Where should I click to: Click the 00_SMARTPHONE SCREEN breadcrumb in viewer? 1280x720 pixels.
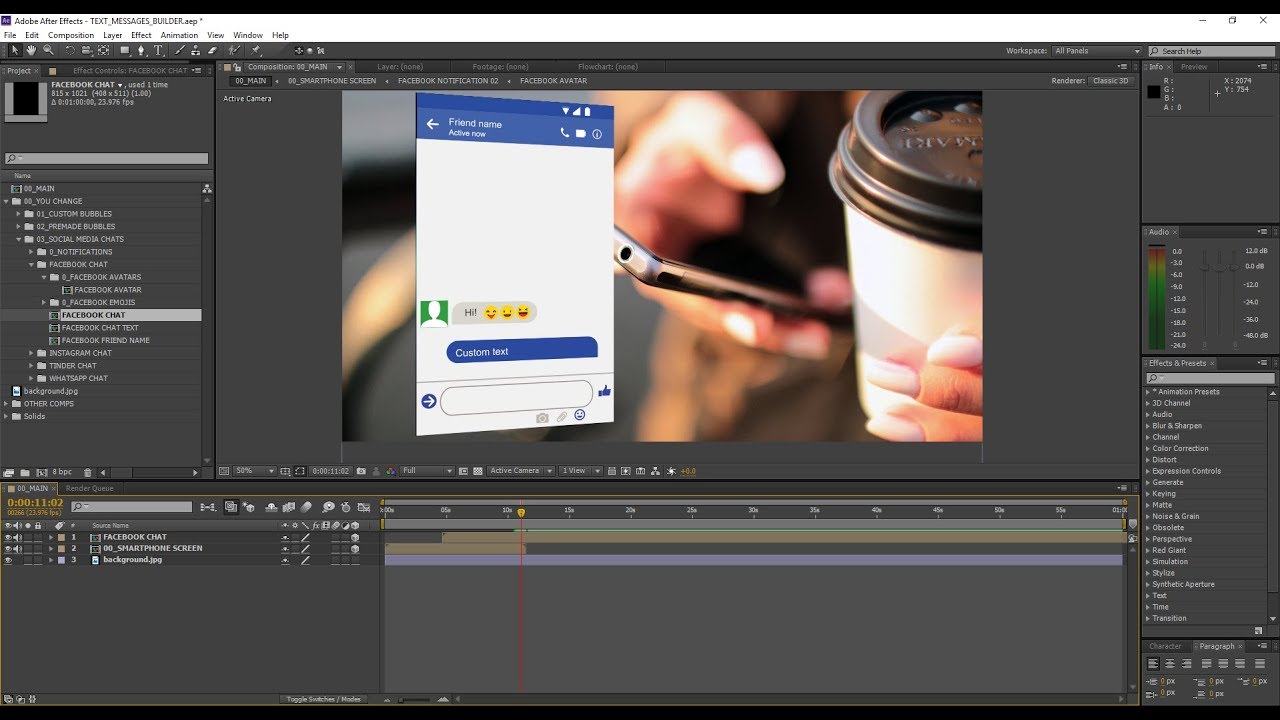point(332,81)
